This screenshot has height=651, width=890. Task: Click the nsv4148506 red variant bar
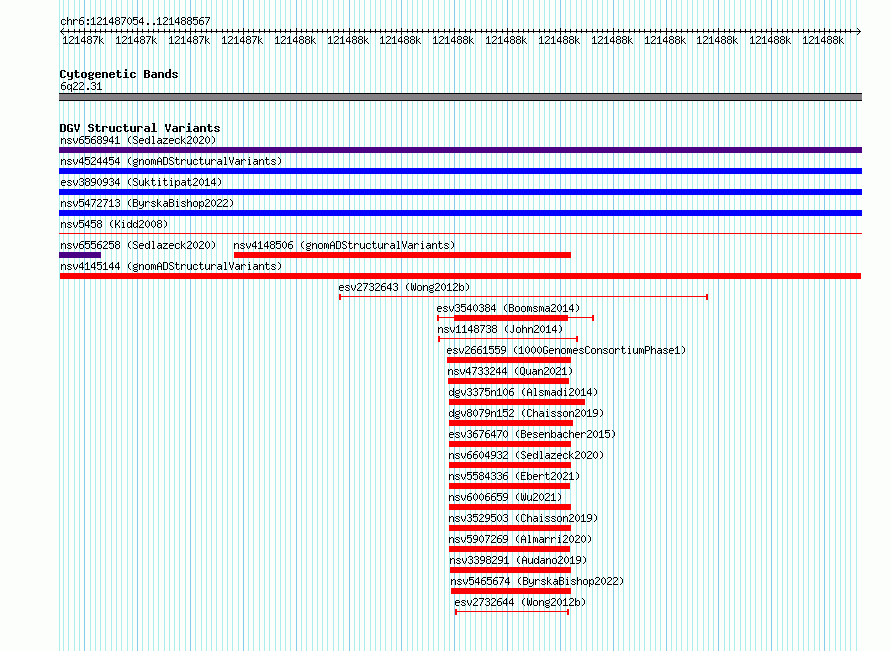[402, 255]
